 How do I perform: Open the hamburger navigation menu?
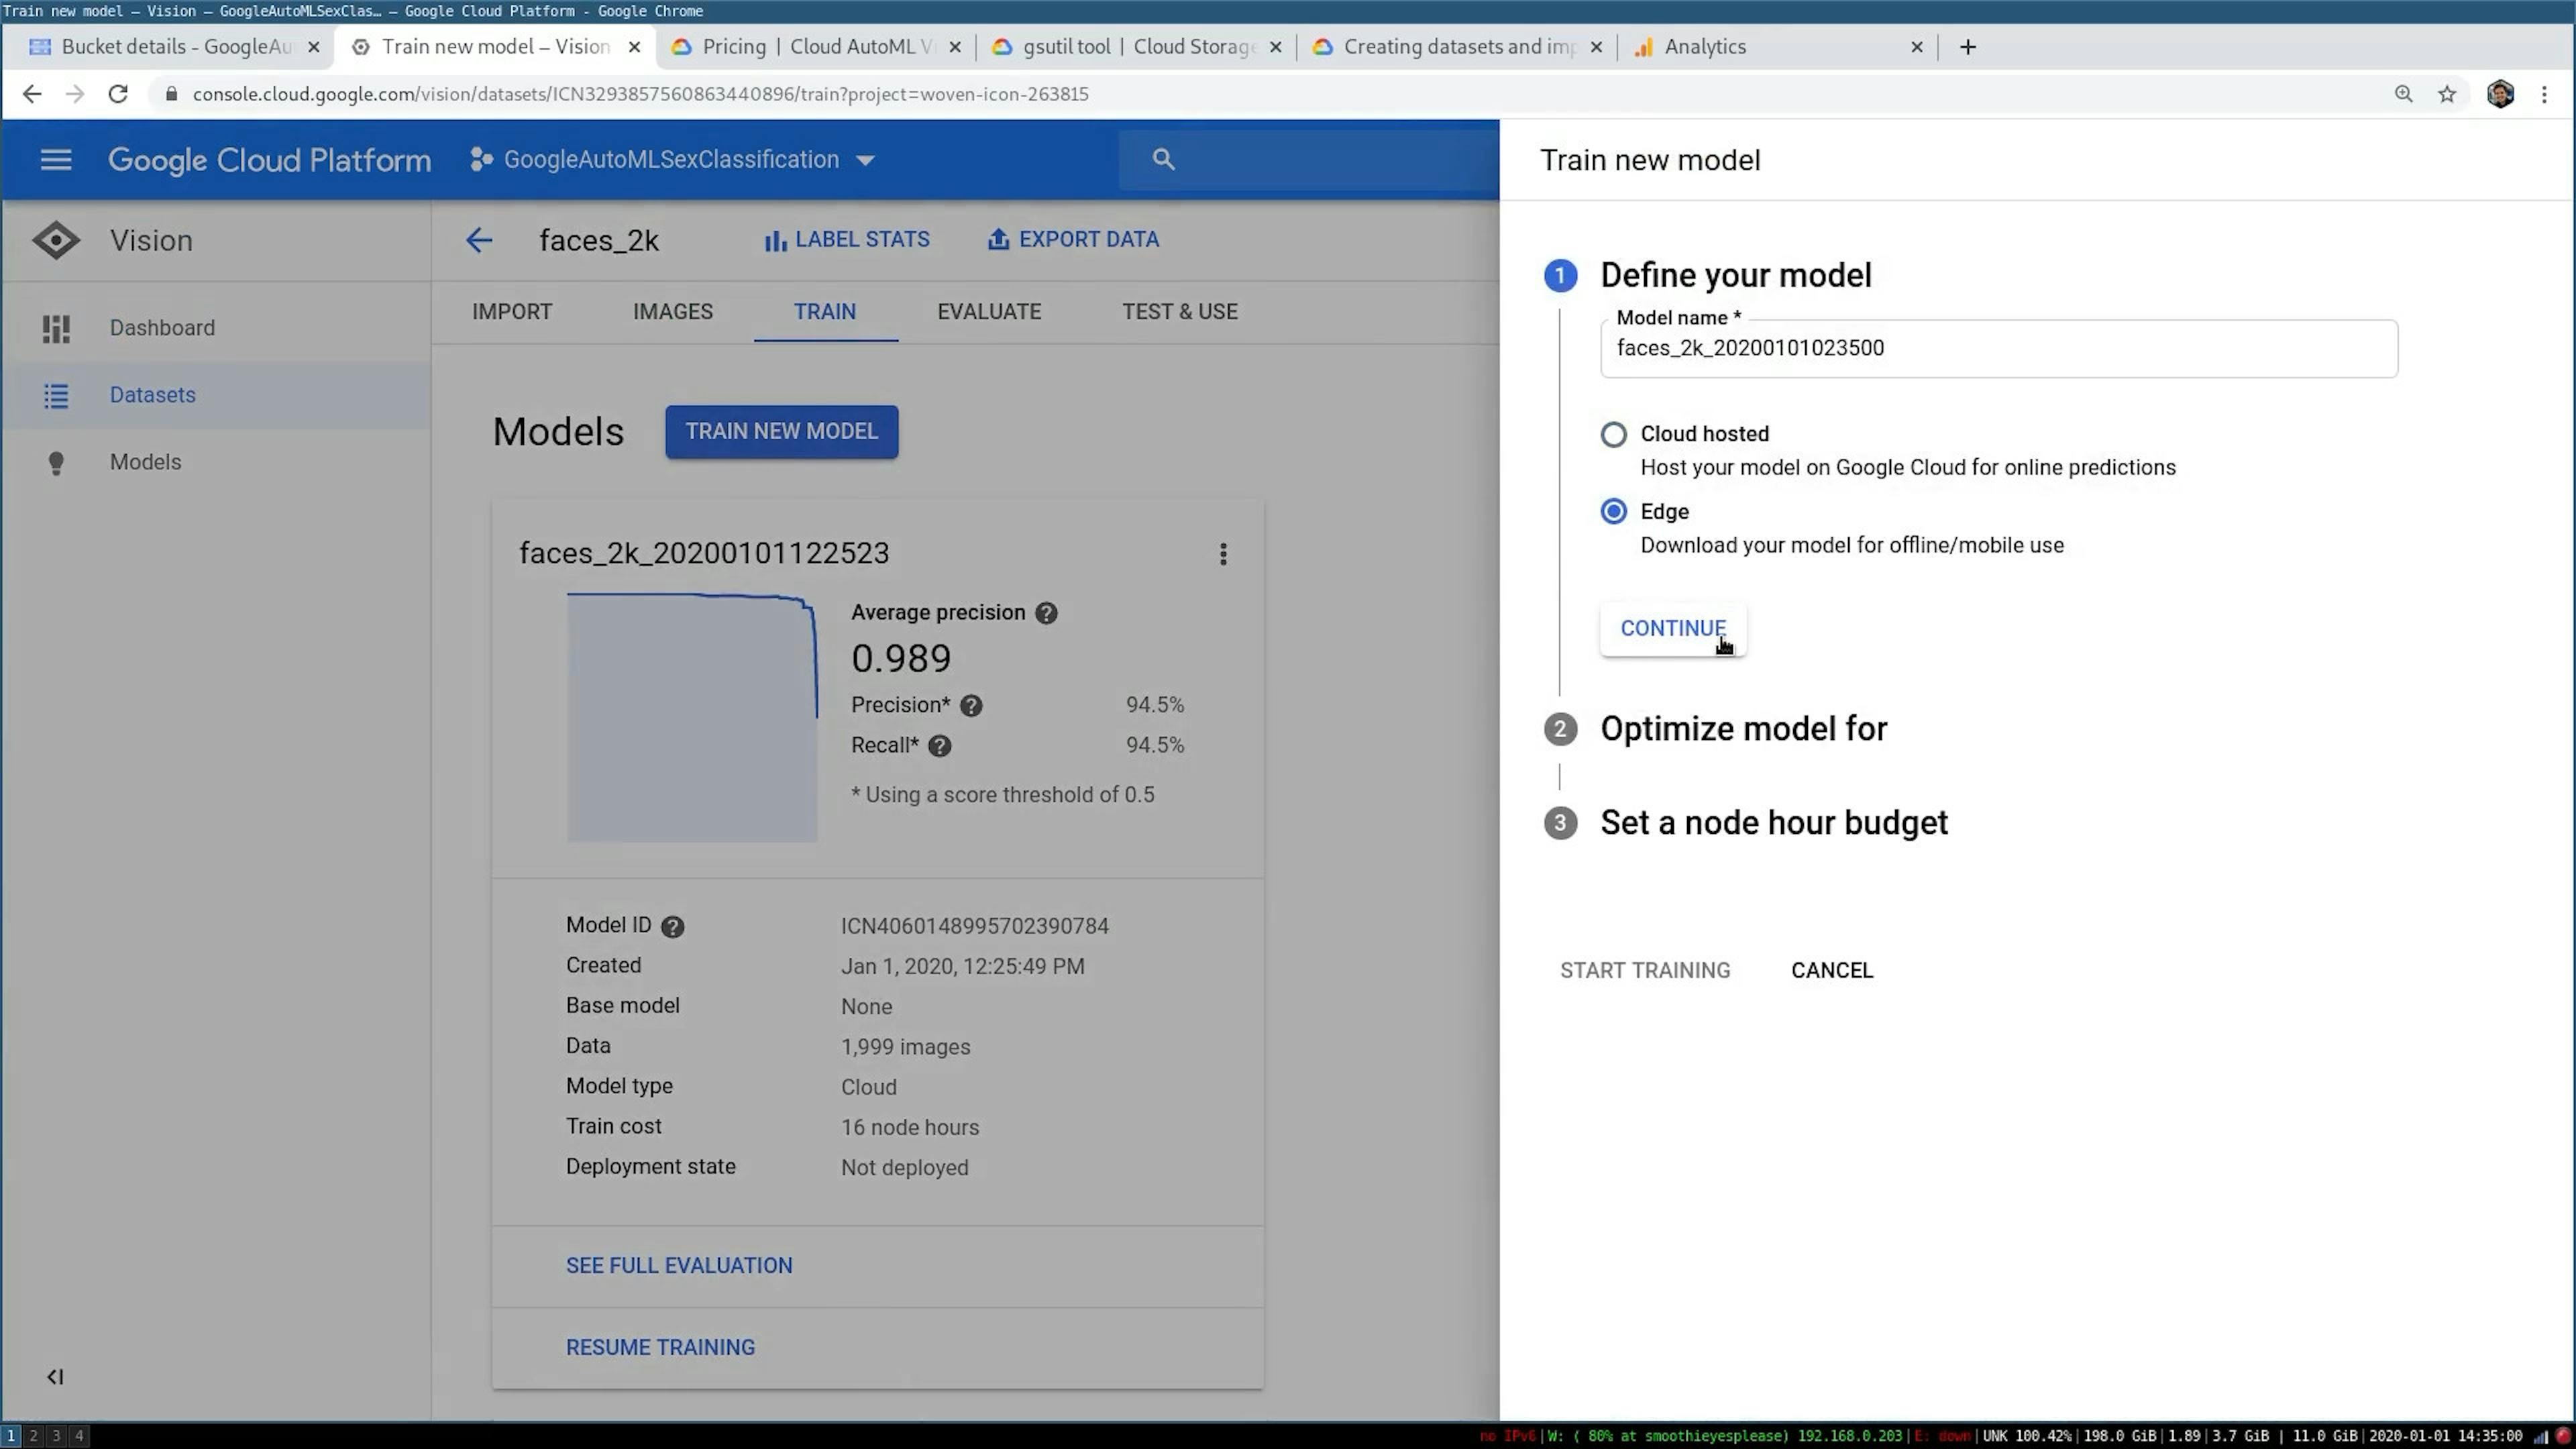point(56,160)
